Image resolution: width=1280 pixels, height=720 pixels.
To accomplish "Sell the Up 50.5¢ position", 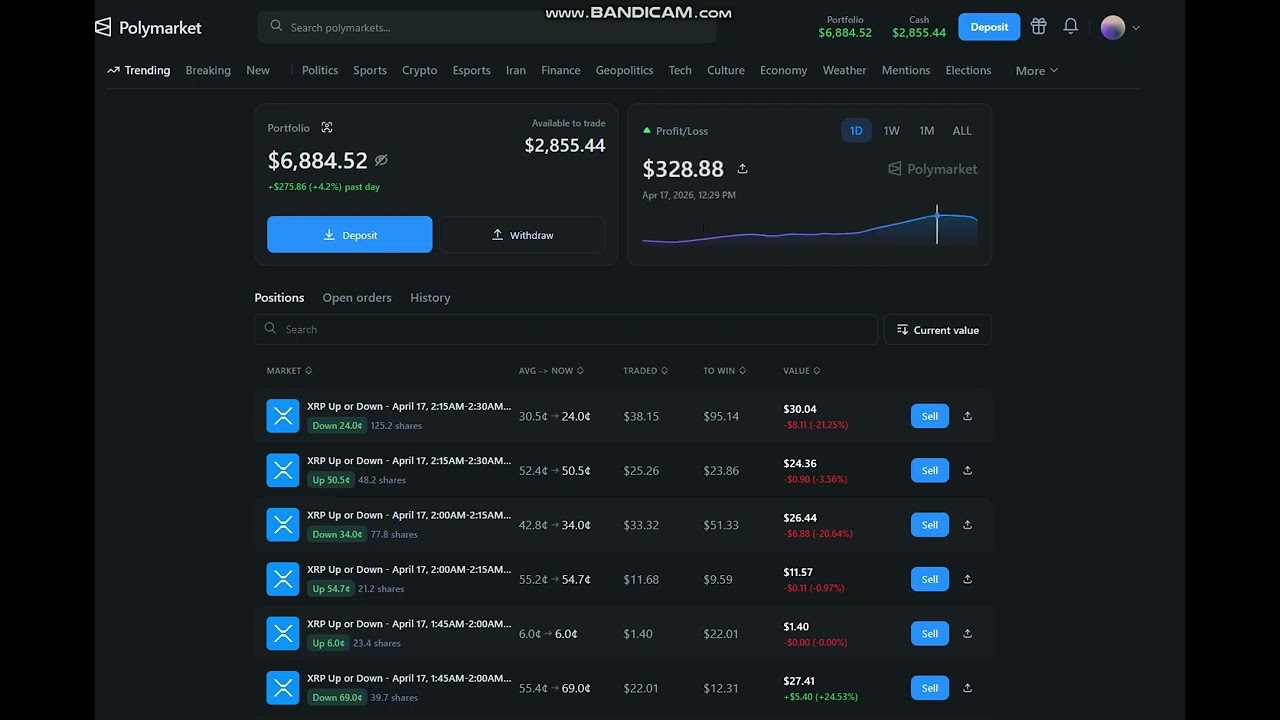I will [x=930, y=470].
